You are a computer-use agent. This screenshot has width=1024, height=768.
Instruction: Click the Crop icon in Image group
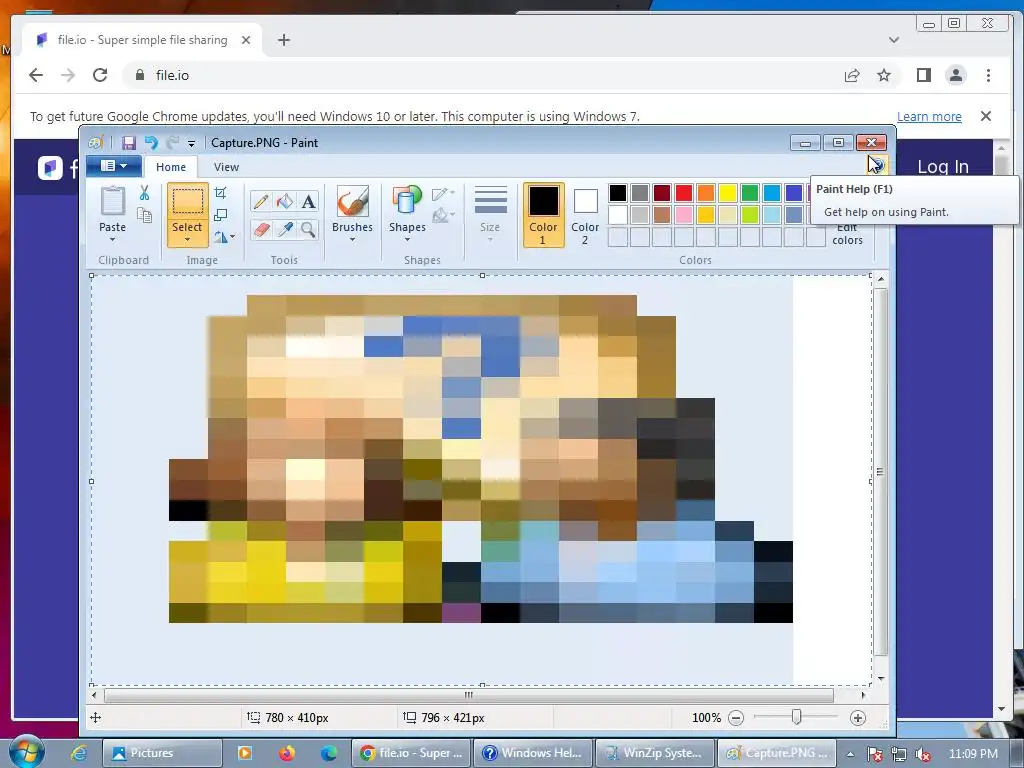221,193
